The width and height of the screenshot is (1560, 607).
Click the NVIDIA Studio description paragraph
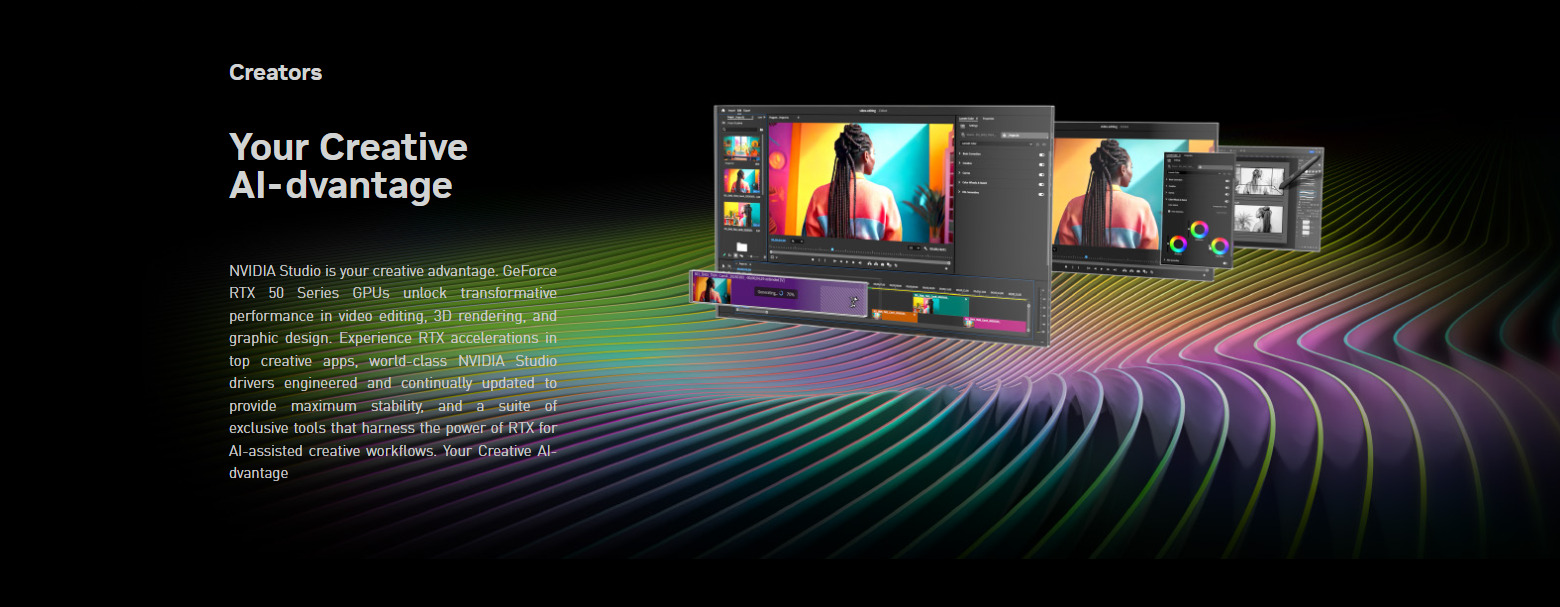click(x=393, y=372)
